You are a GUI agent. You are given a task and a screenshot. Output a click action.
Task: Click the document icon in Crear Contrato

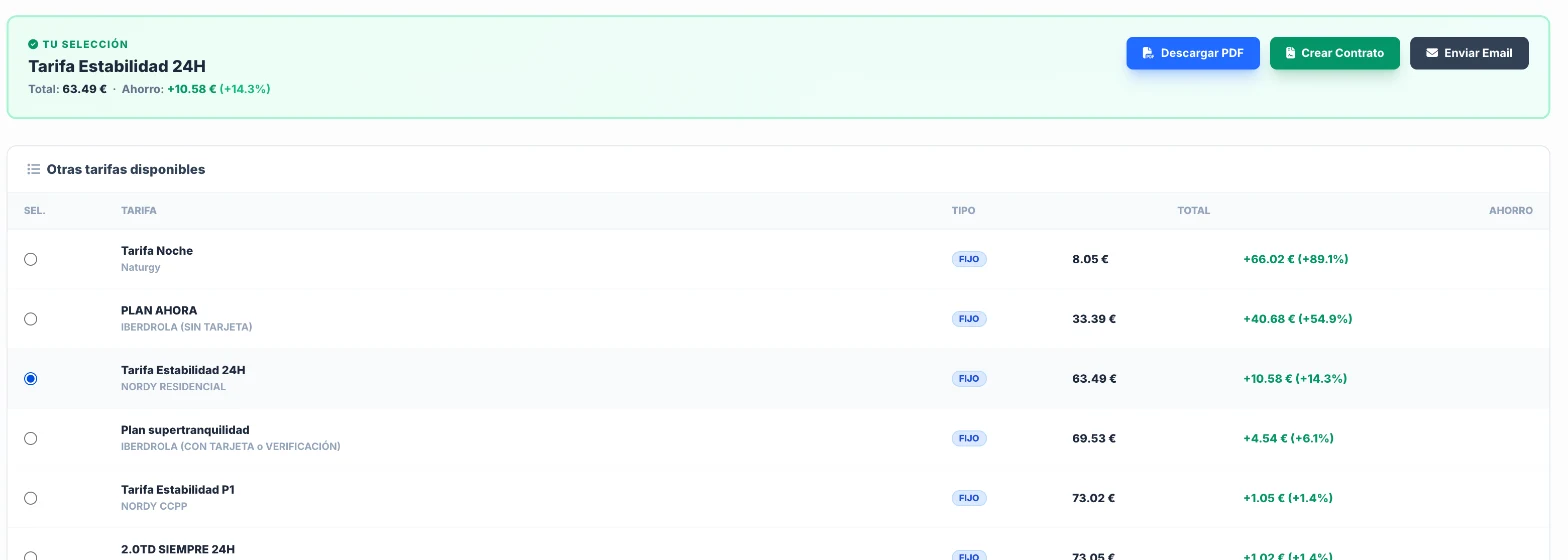click(x=1290, y=53)
